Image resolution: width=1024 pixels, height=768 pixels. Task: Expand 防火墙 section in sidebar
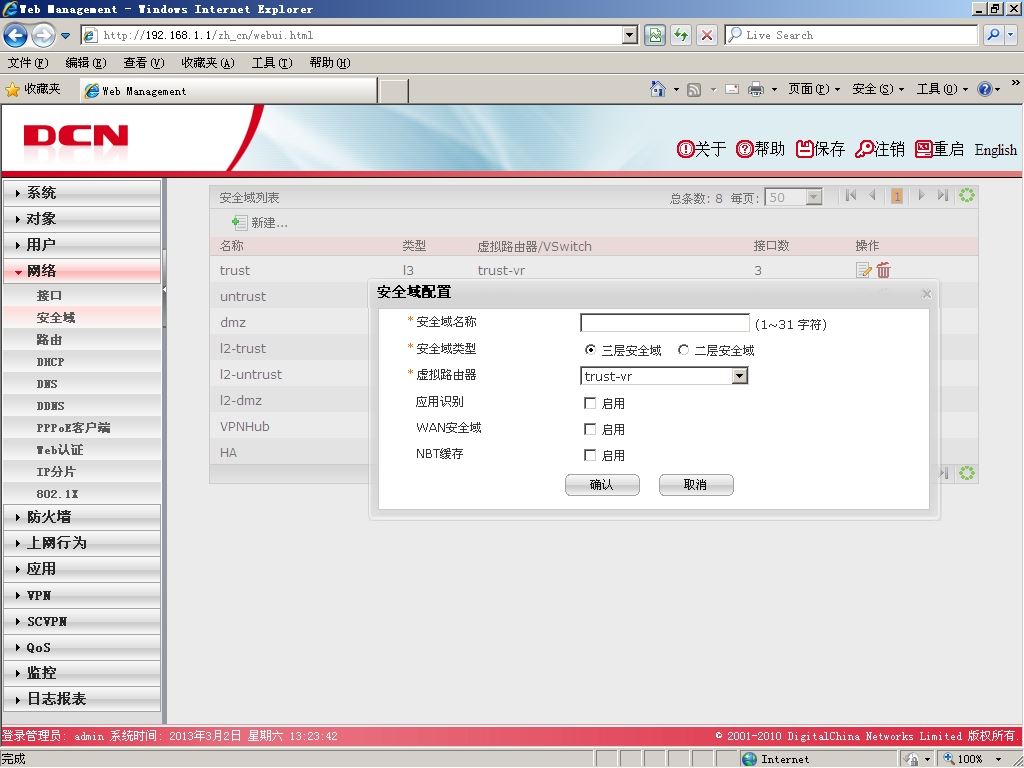point(82,517)
